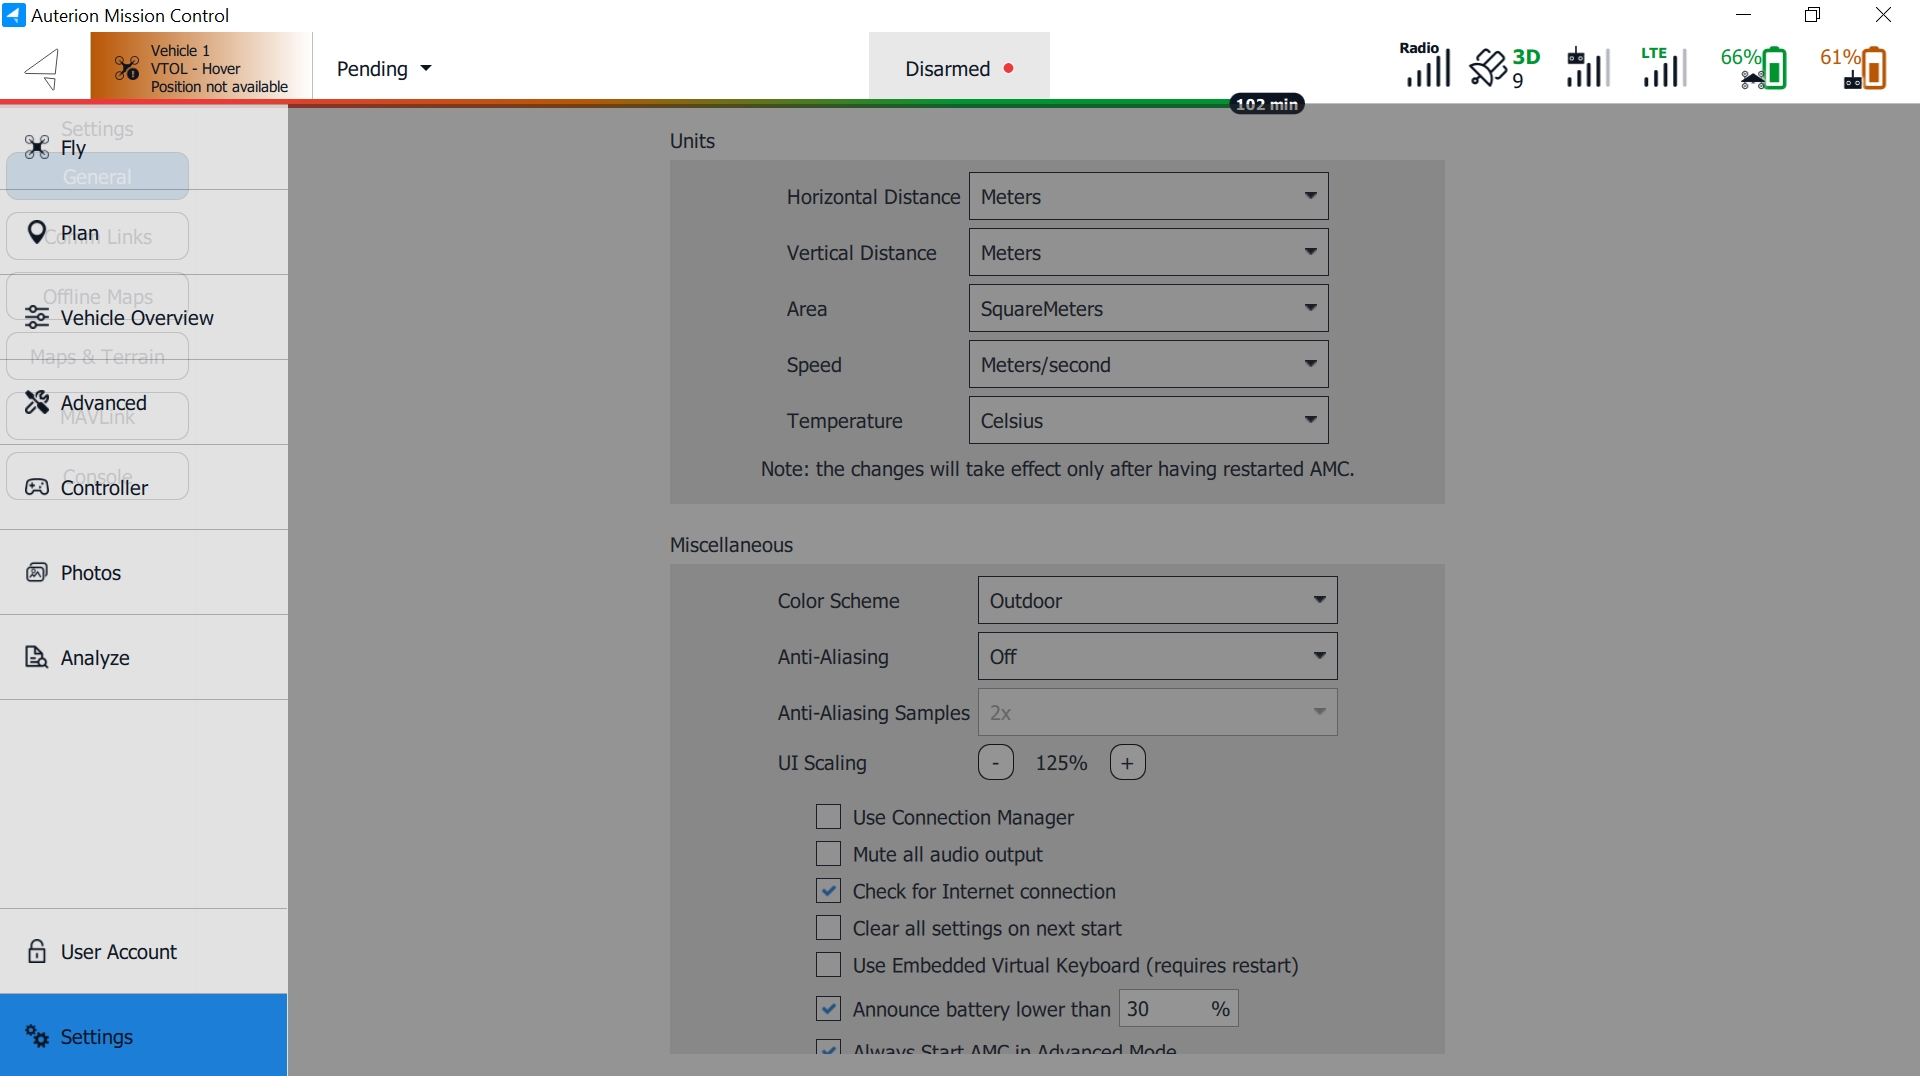Screen dimensions: 1920x1076
Task: Click the remote controller signal icon
Action: coord(1586,67)
